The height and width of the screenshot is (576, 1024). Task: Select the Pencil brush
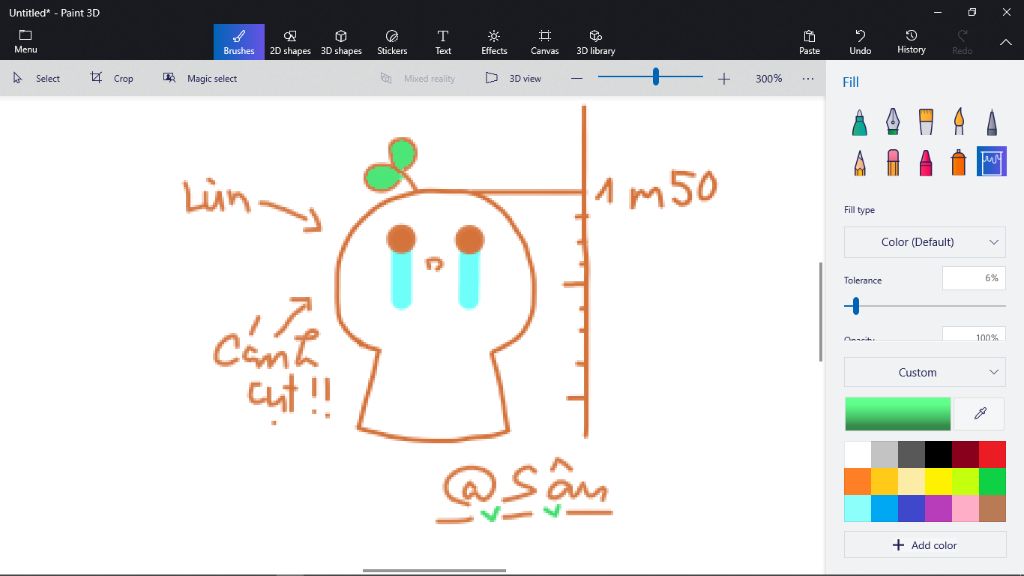859,162
